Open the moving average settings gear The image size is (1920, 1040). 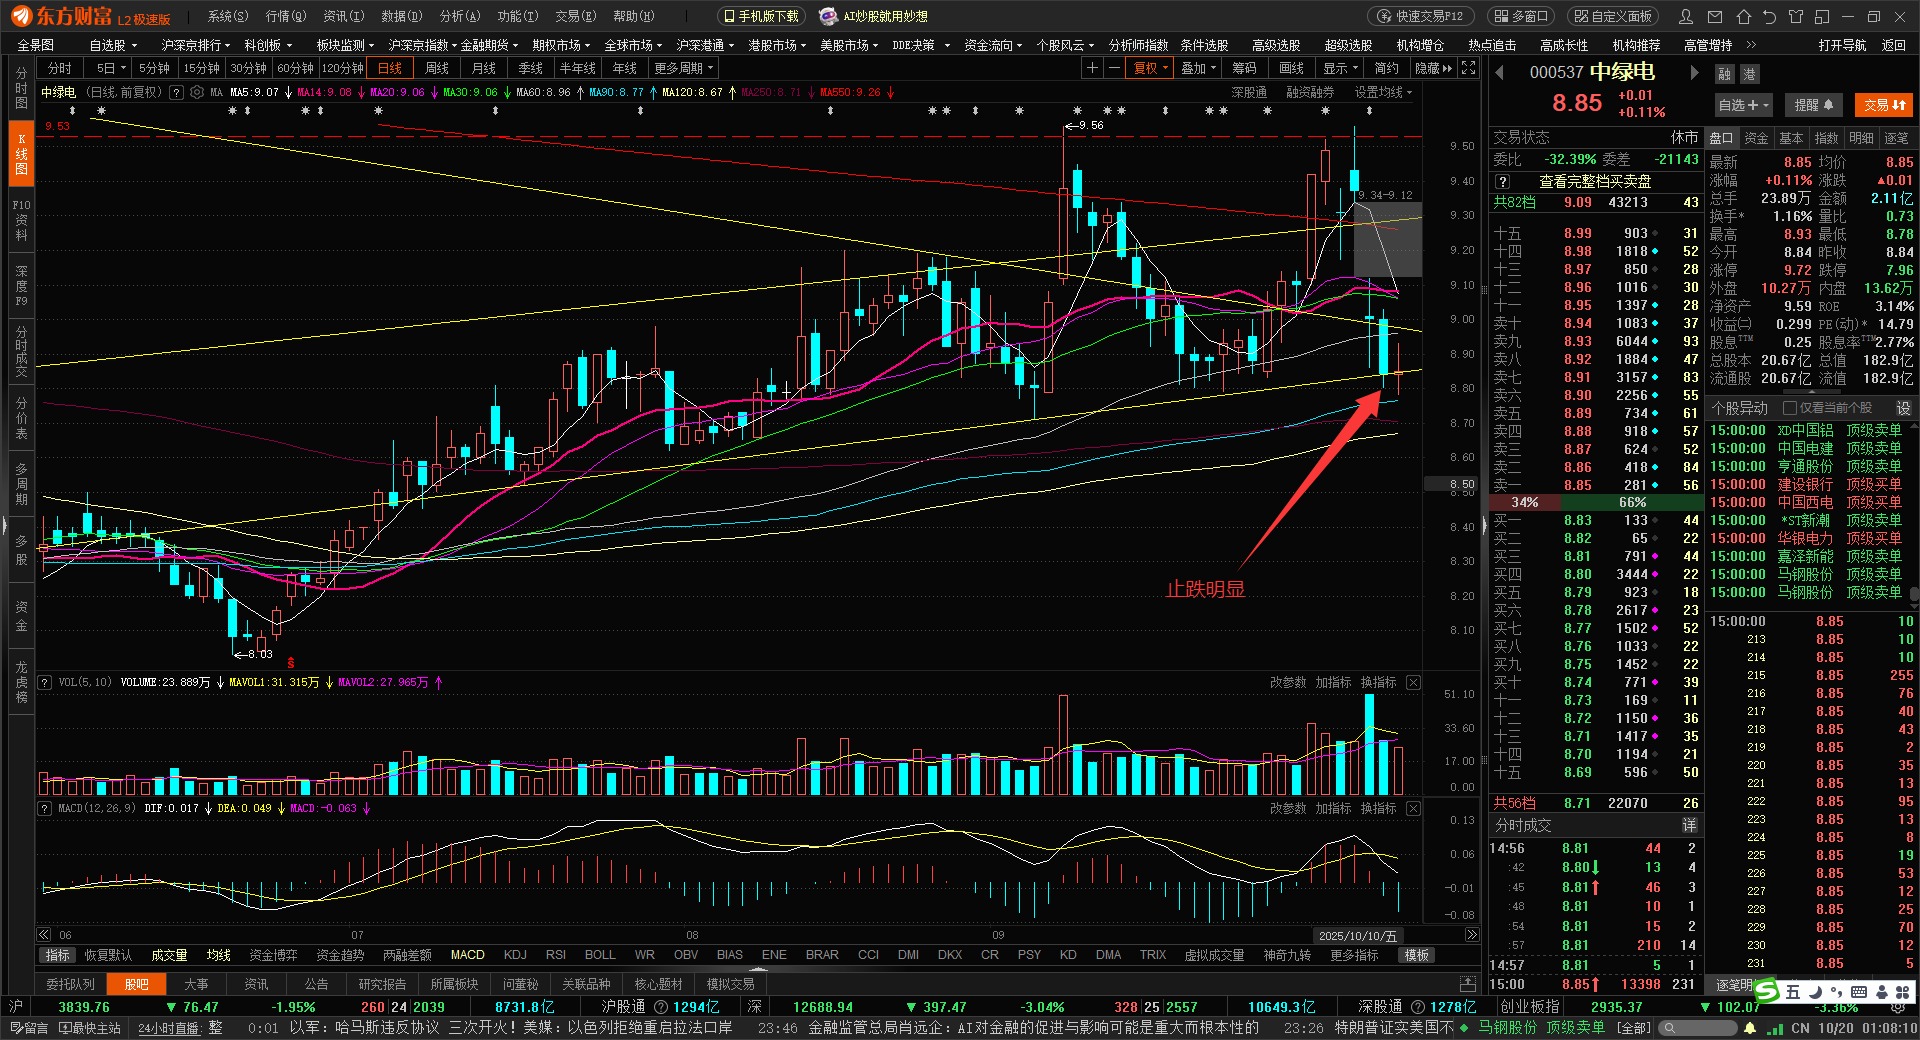197,92
